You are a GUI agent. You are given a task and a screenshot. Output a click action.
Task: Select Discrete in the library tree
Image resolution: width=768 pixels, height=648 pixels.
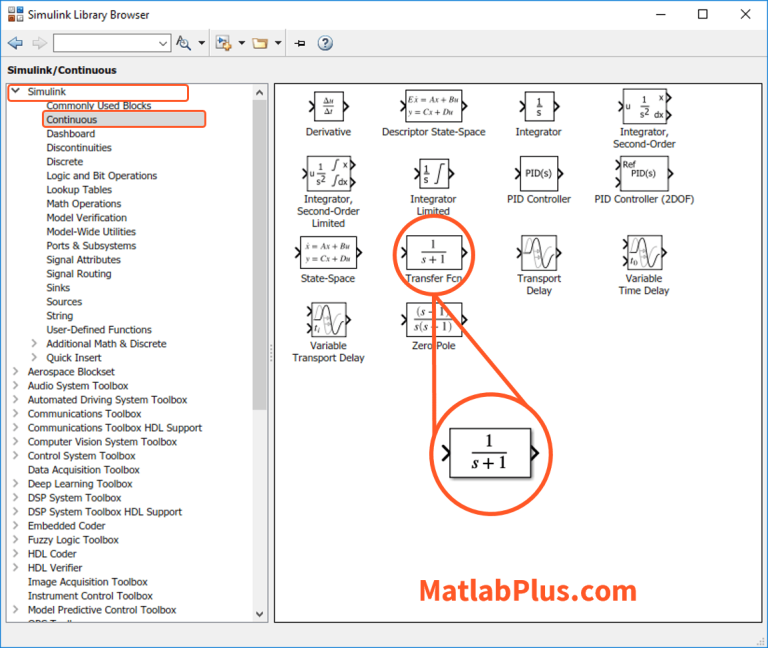point(65,162)
